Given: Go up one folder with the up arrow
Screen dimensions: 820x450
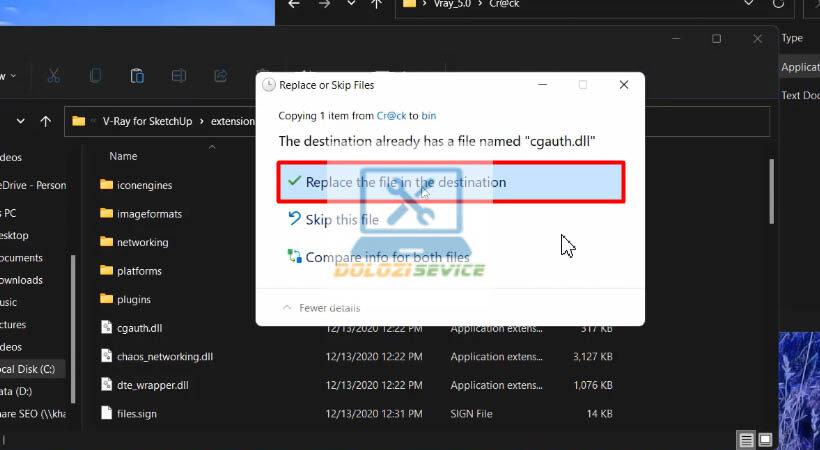Looking at the screenshot, I should (45, 121).
